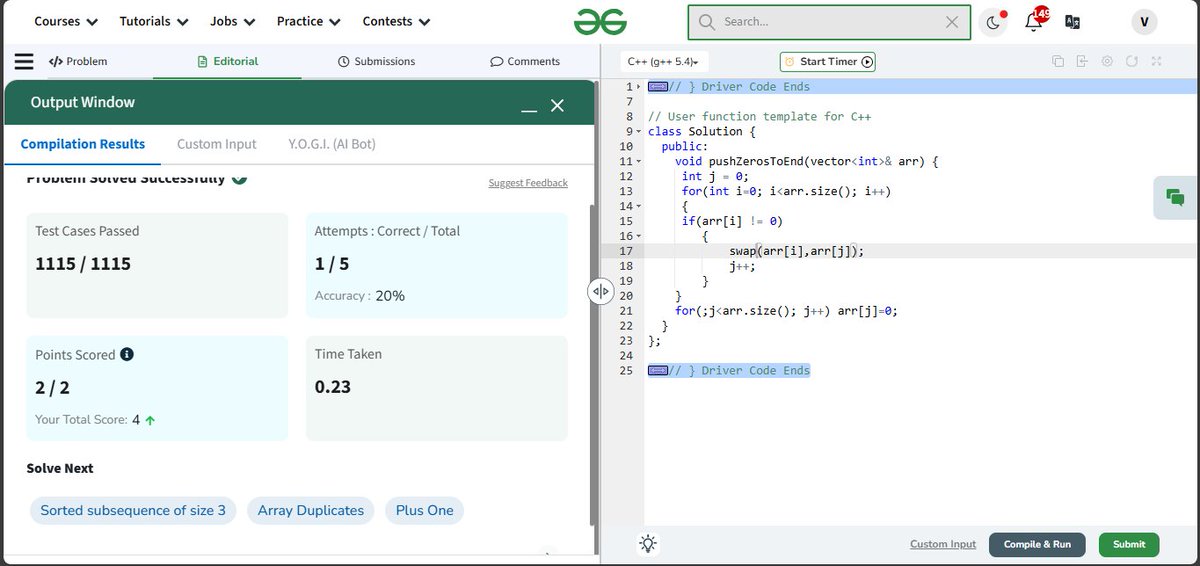Open the Y.O.G.I. (AI Bot) tab
Image resolution: width=1200 pixels, height=566 pixels.
tap(332, 144)
